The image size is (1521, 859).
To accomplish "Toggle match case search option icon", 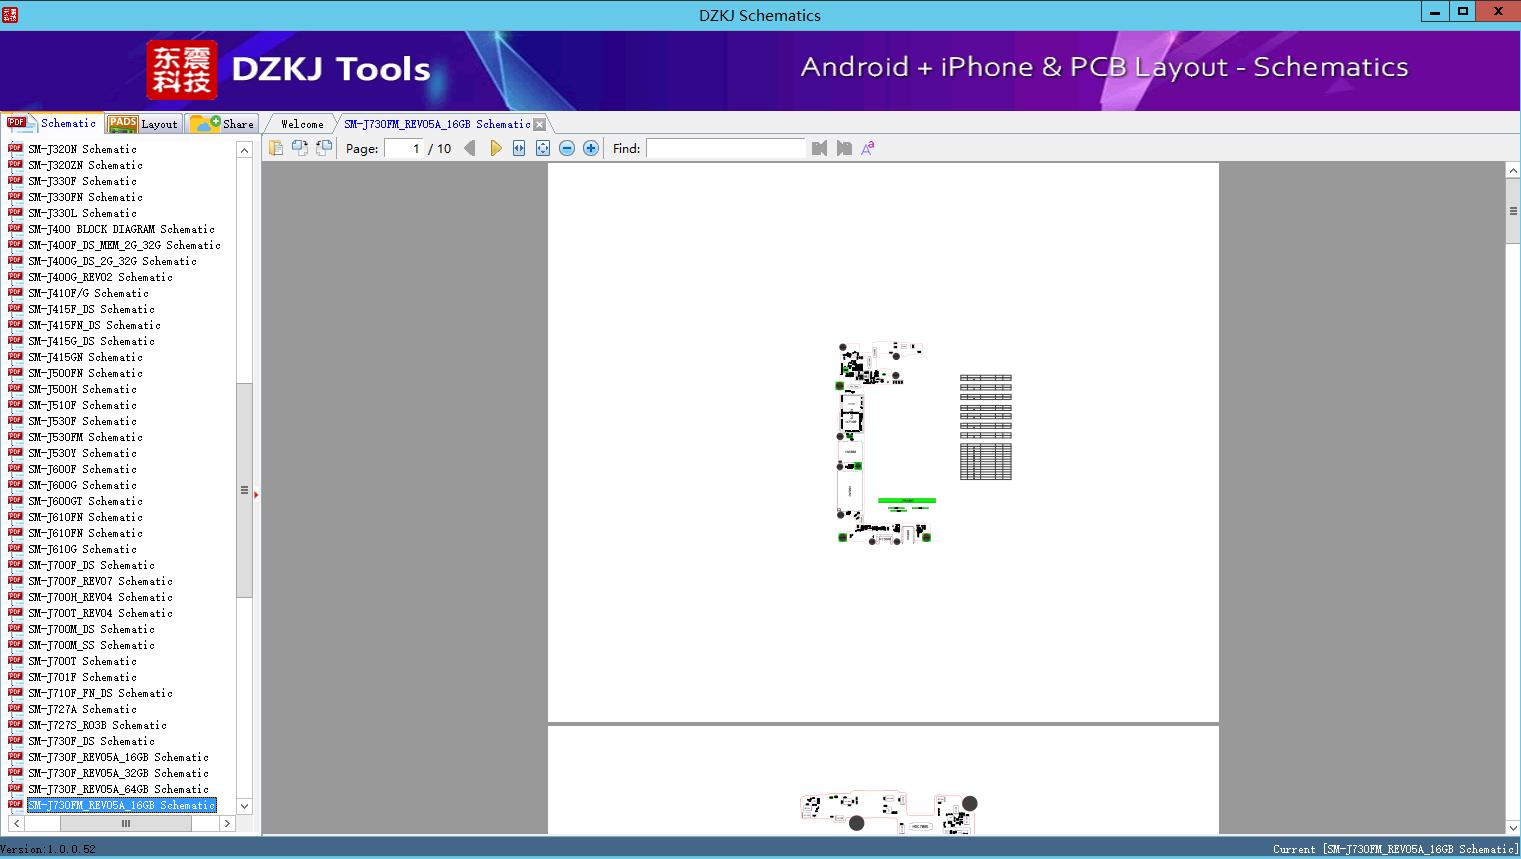I will (x=868, y=148).
